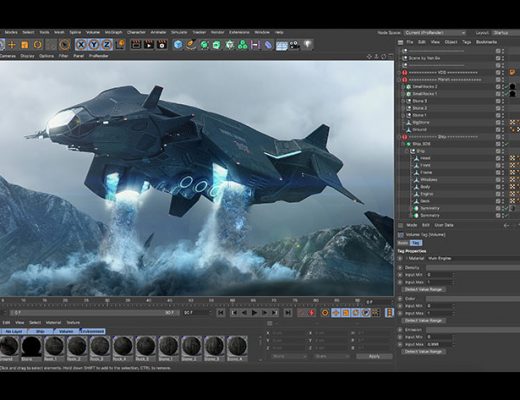The height and width of the screenshot is (400, 520).
Task: Click the Cloner MoGraph icon
Action: pyautogui.click(x=230, y=44)
